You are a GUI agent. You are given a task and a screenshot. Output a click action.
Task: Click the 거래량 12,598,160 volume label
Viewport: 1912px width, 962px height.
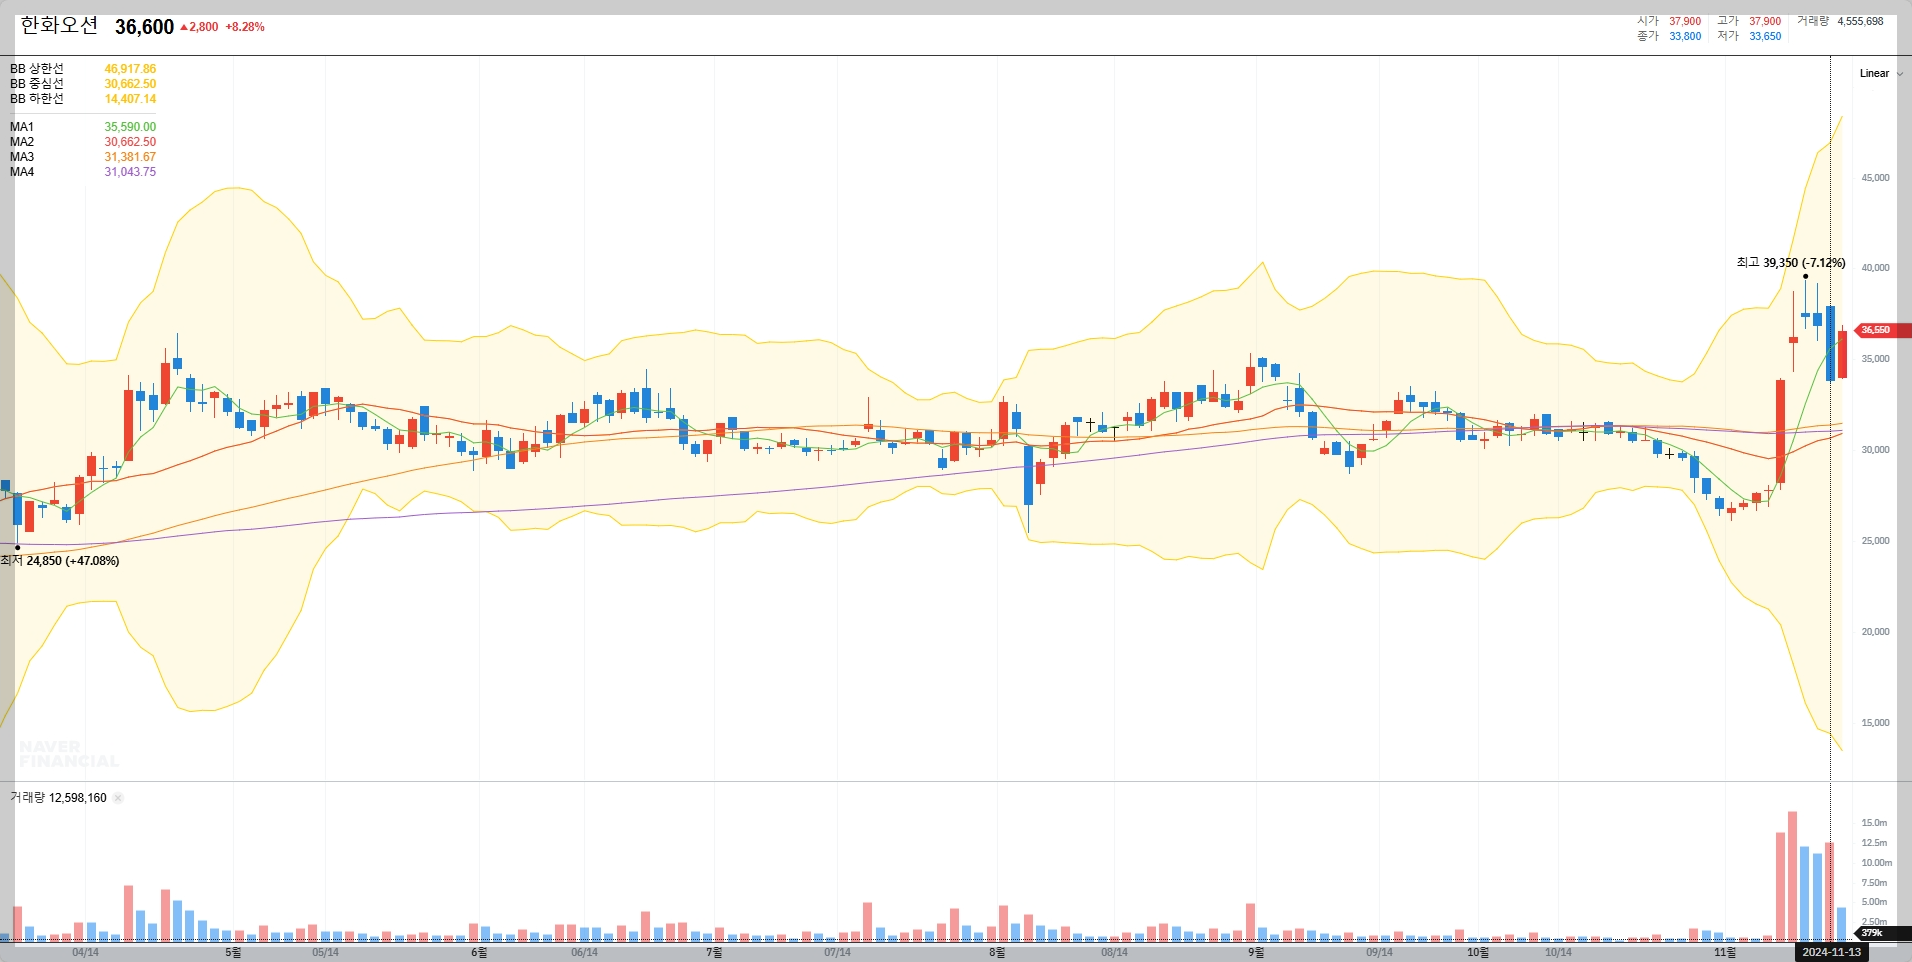(58, 798)
